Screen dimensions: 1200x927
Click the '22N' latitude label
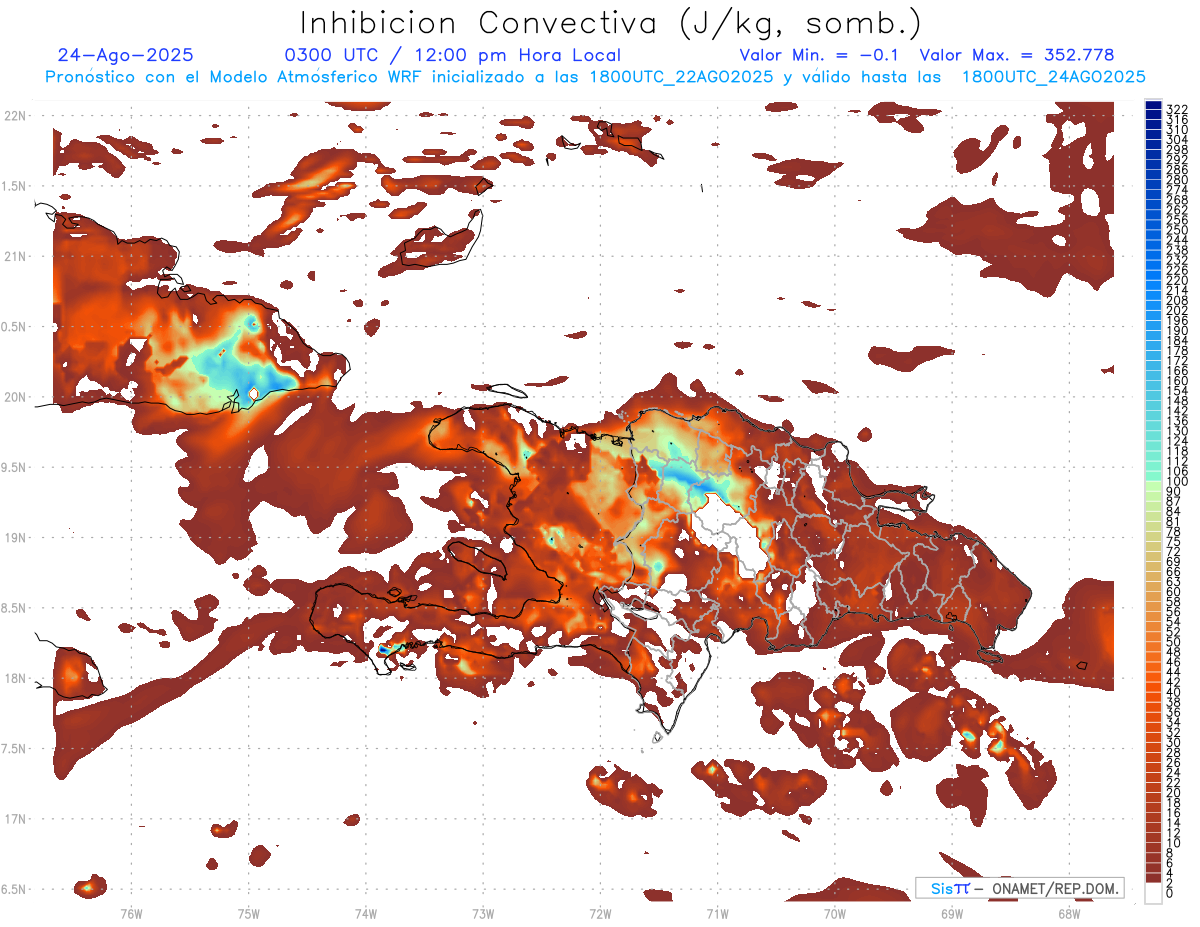14,116
